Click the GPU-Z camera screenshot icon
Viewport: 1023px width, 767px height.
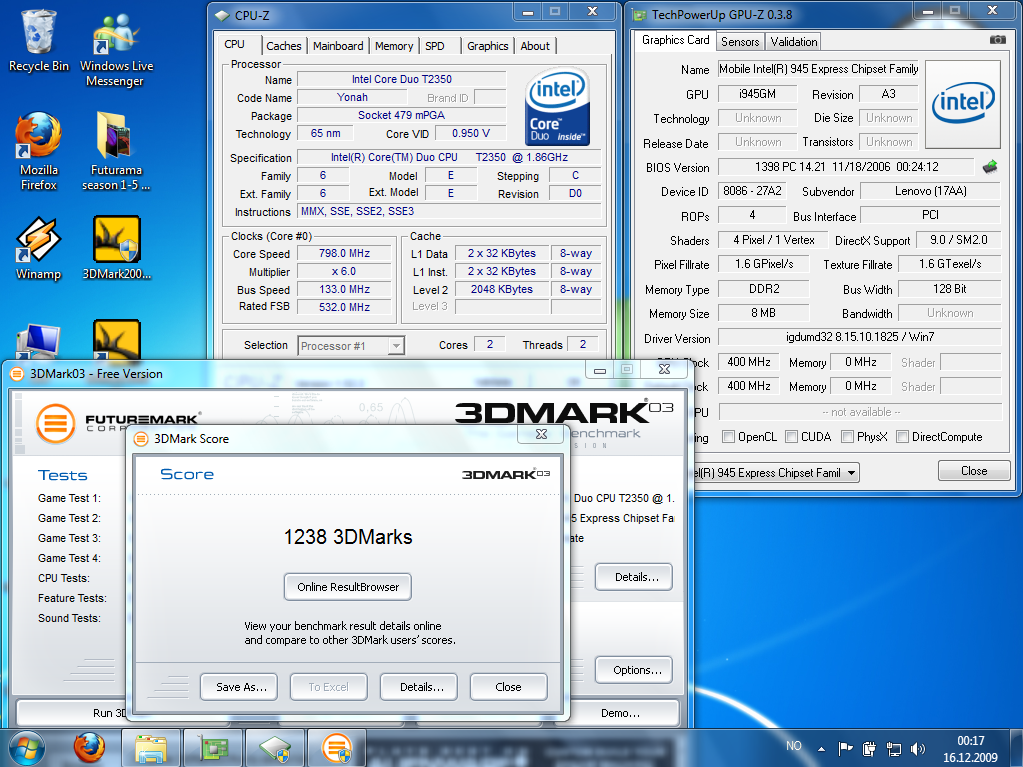coord(998,40)
